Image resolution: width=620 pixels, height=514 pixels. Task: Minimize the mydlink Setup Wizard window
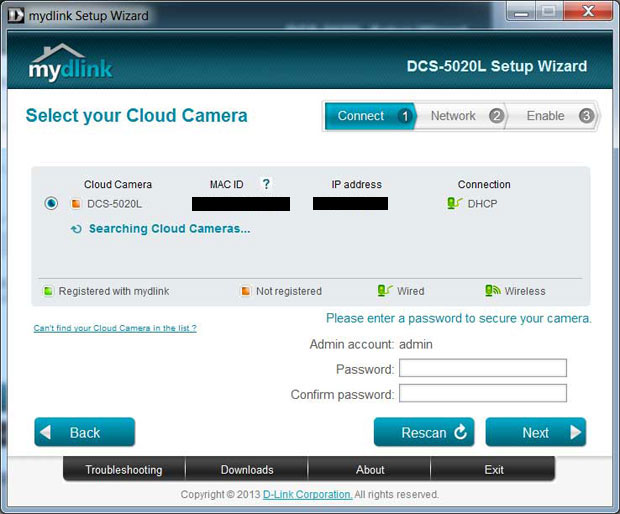tap(522, 12)
